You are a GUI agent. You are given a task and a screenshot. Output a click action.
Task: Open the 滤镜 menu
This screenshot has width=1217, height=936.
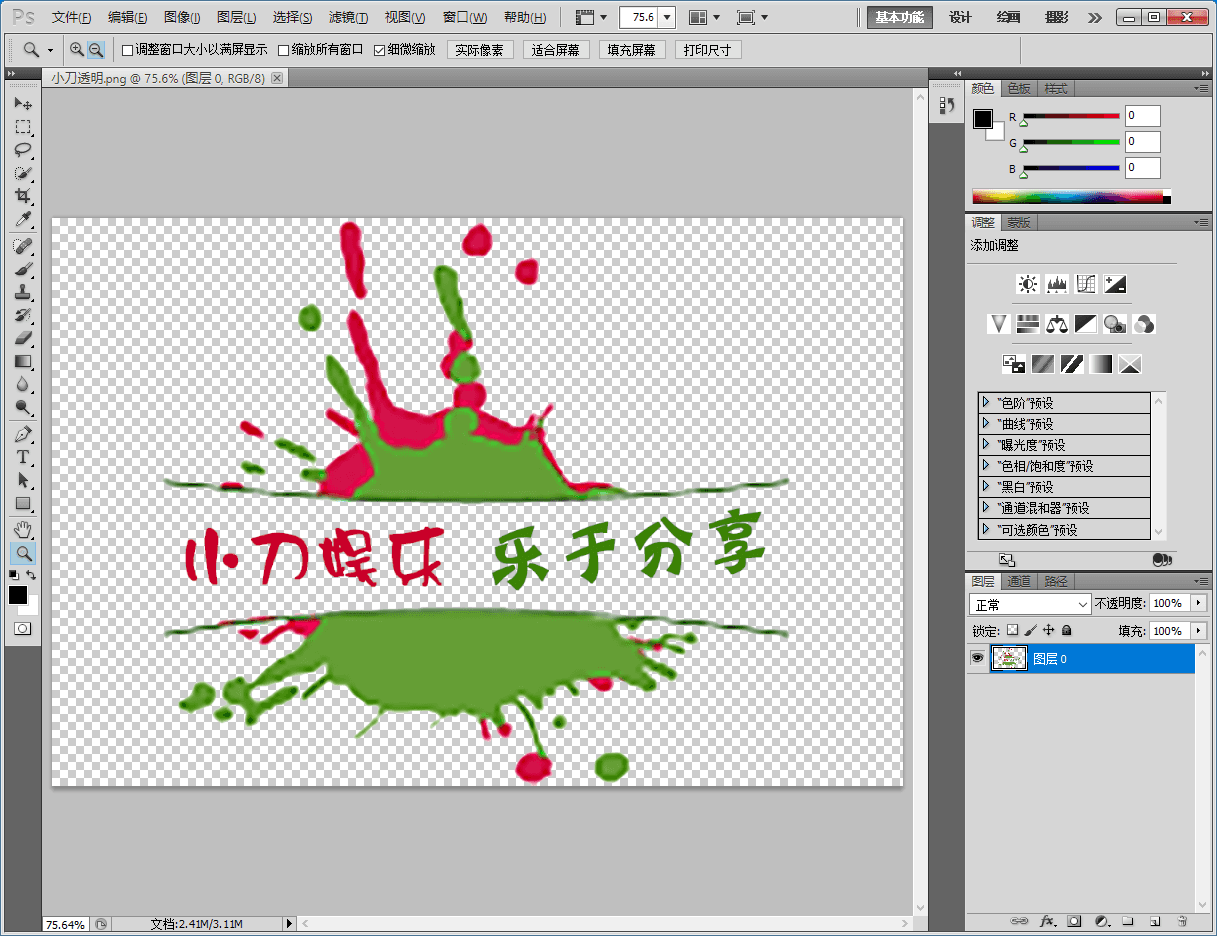348,18
